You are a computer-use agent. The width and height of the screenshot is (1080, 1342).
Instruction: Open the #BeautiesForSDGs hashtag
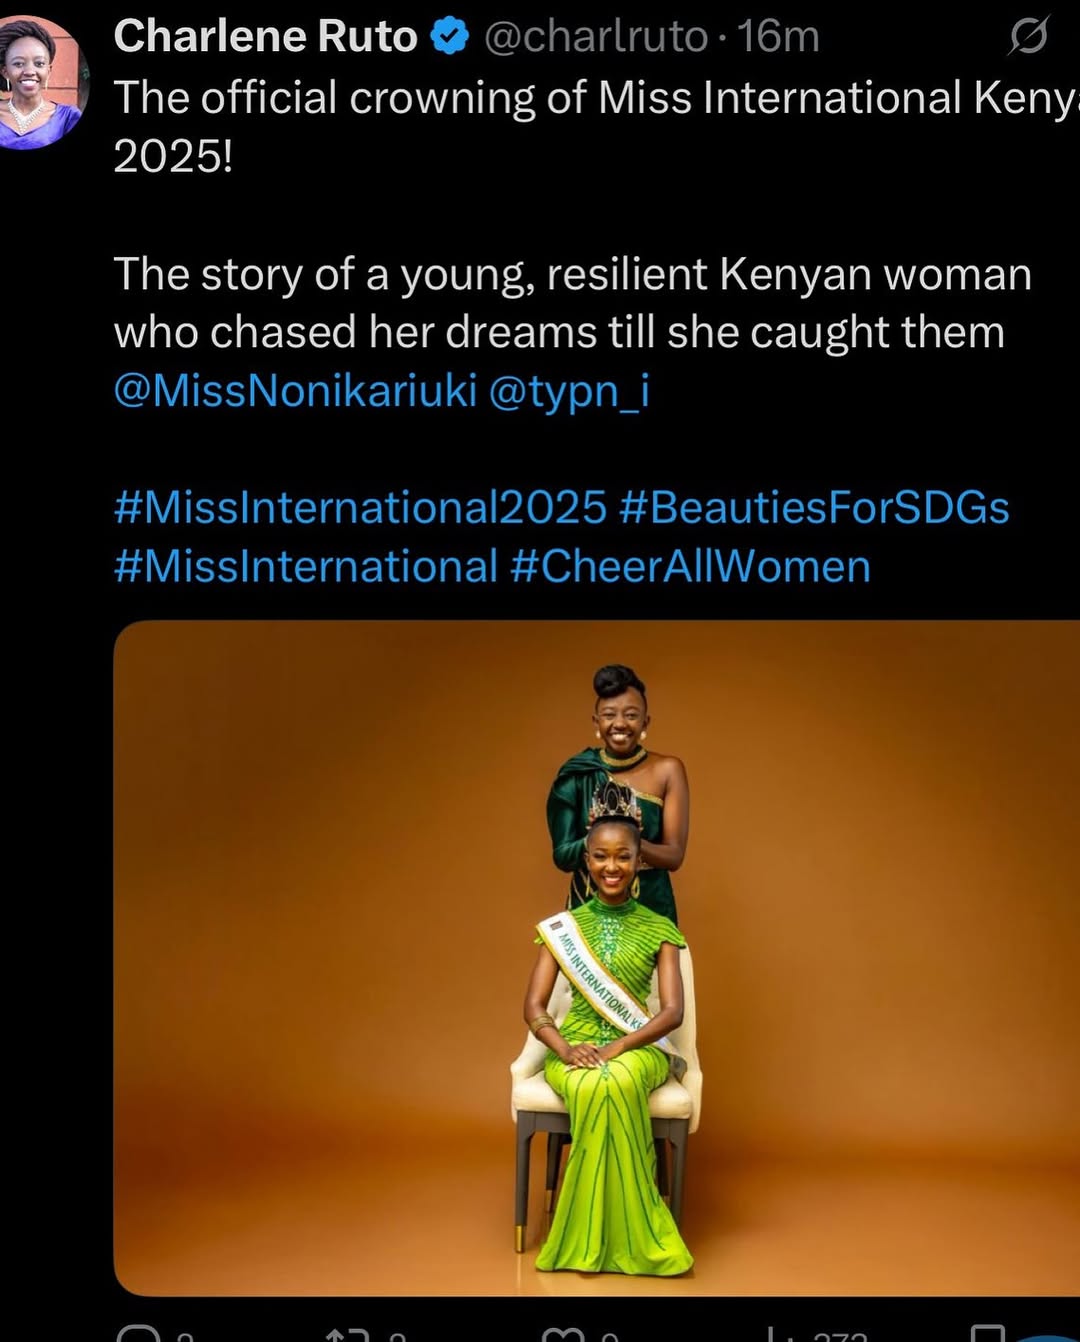[x=814, y=508]
